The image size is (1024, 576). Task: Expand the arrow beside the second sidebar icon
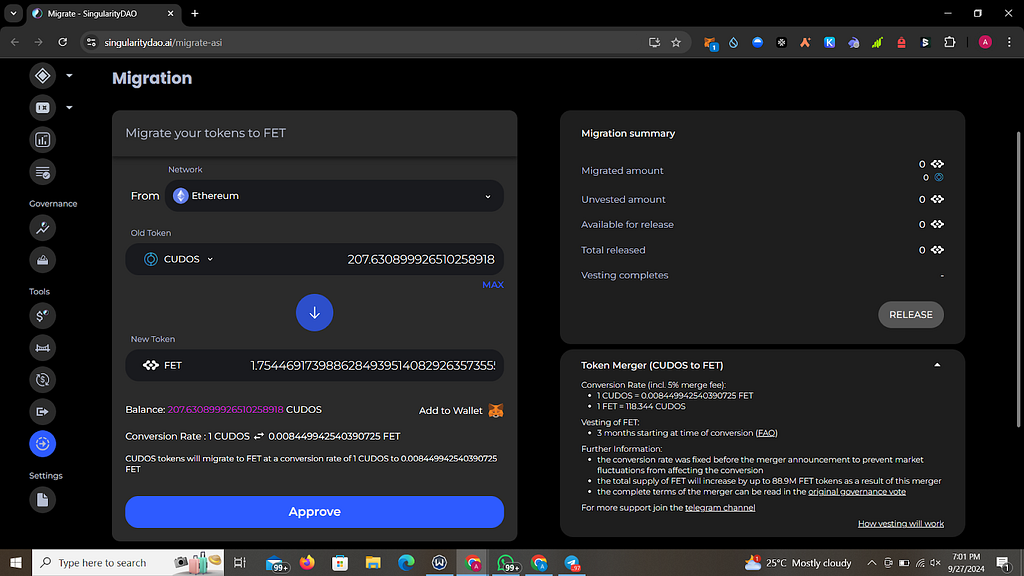click(x=69, y=108)
